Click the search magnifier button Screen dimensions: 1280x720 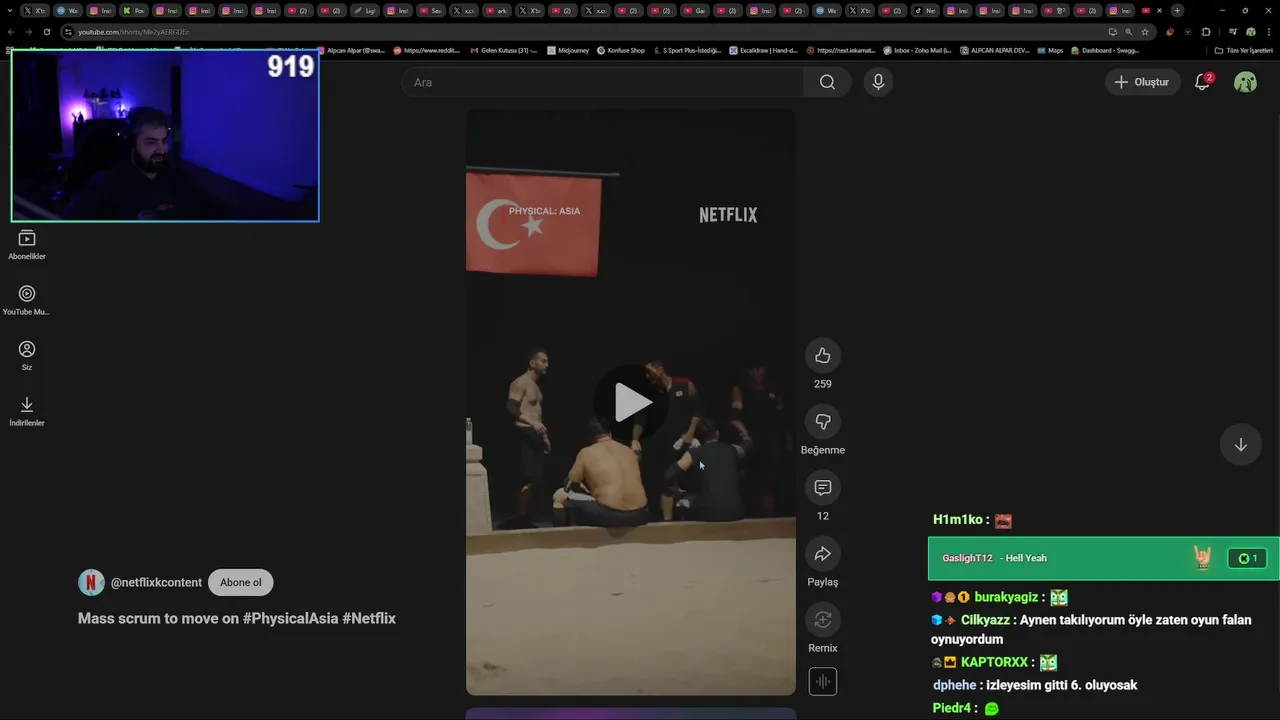(827, 82)
